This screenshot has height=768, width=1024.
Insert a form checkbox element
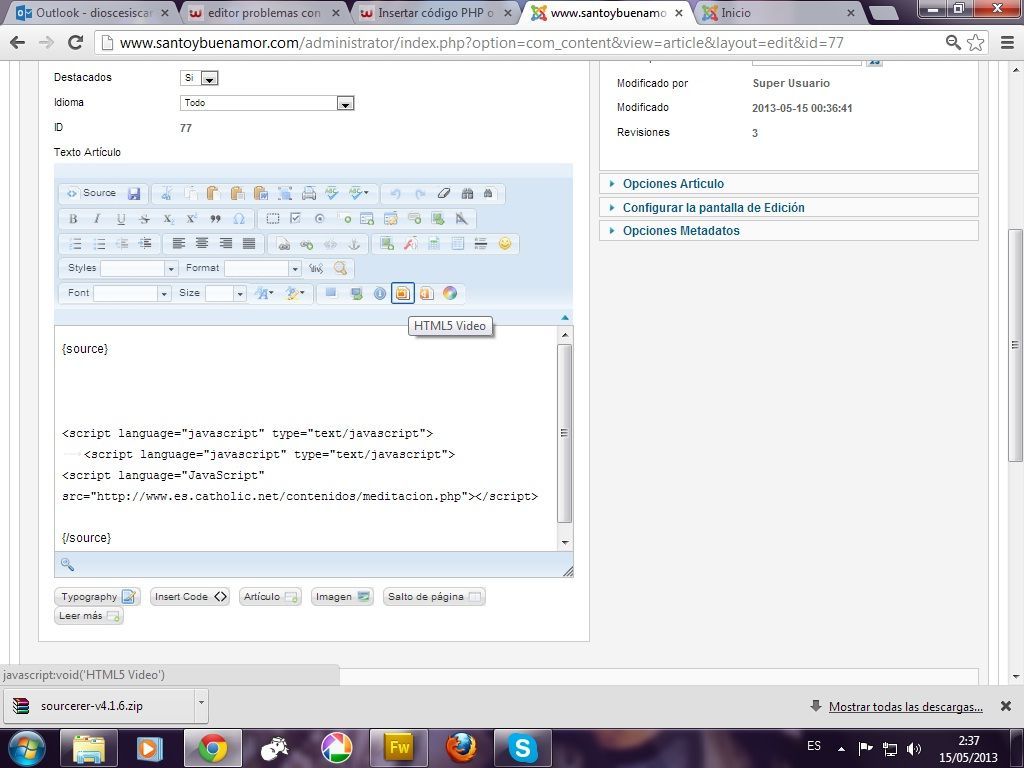coord(295,219)
